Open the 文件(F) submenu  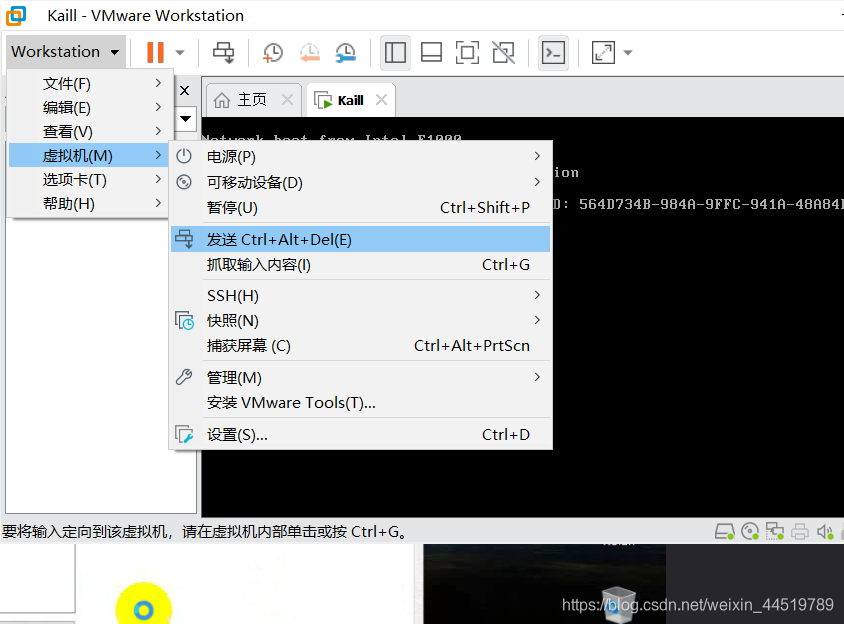pos(90,83)
